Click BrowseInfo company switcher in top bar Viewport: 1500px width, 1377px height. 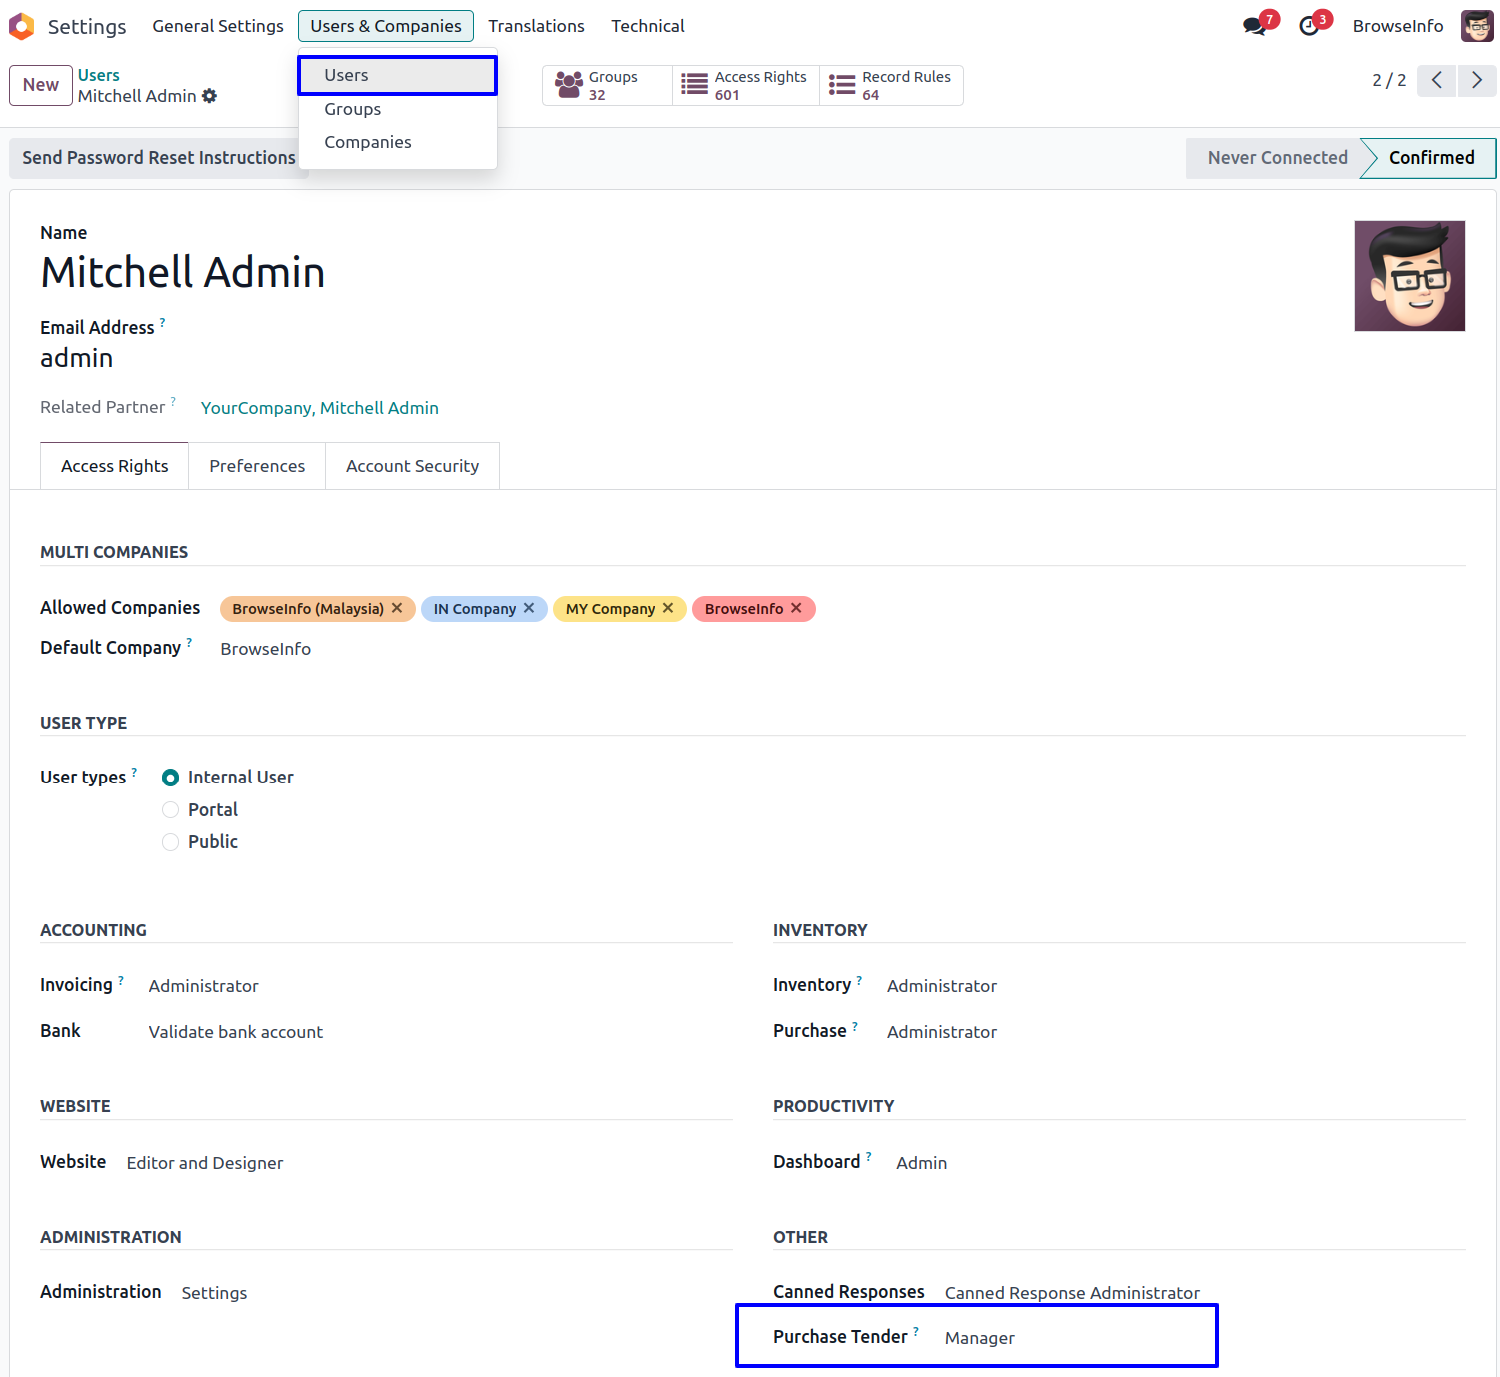pyautogui.click(x=1398, y=26)
